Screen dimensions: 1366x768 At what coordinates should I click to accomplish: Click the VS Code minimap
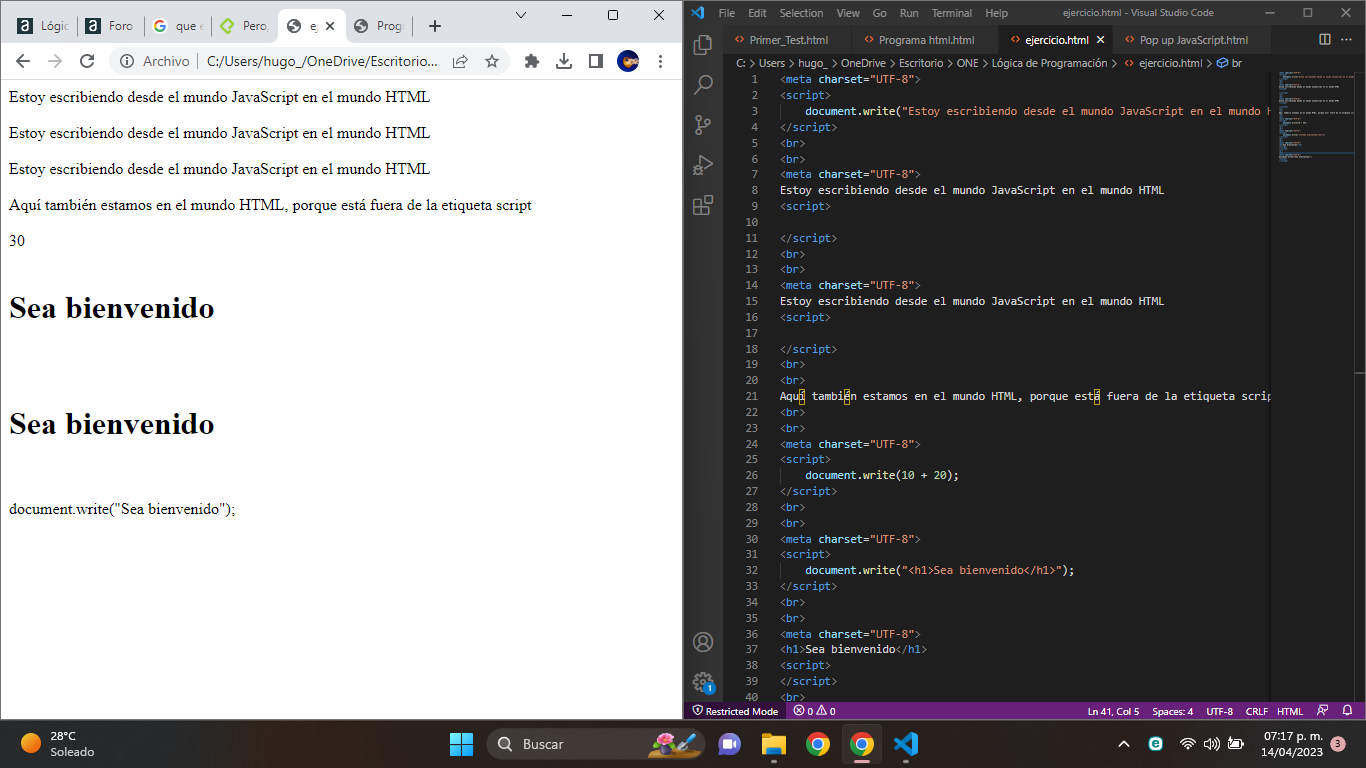[1315, 384]
